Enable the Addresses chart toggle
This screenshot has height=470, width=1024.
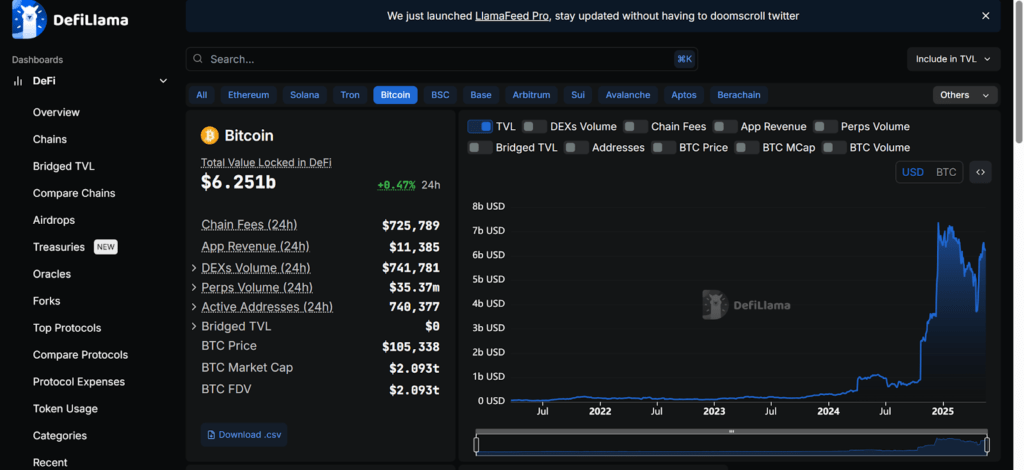577,148
